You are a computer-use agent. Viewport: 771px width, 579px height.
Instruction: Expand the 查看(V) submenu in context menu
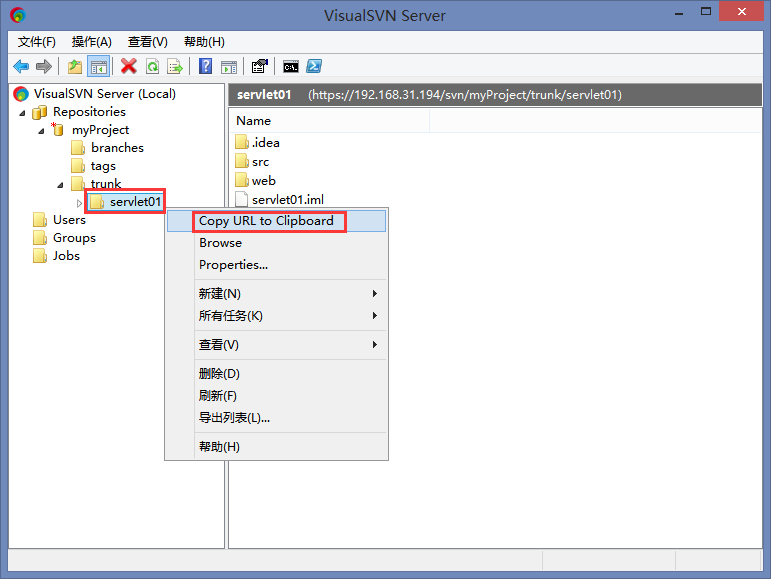[x=276, y=345]
